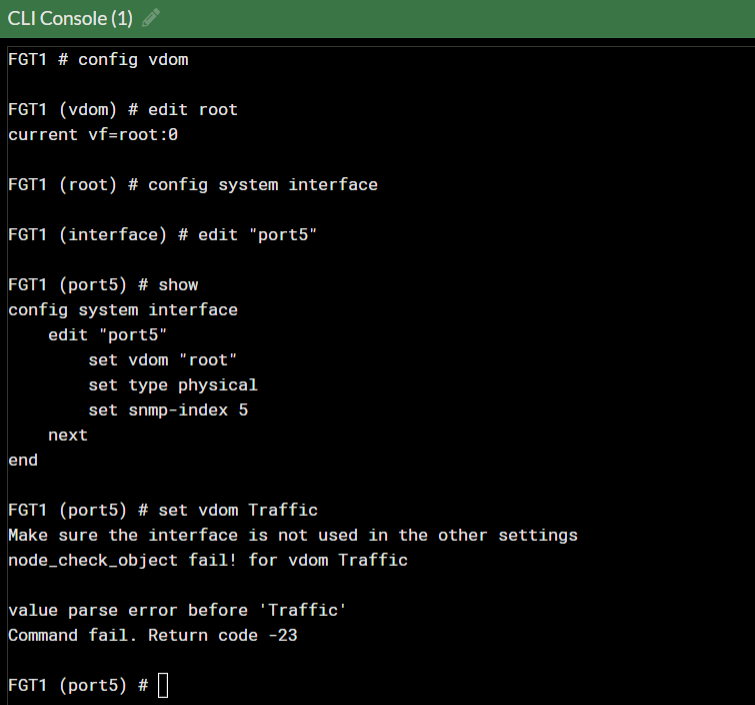Click the 'Make sure the interface' warning line
This screenshot has height=705, width=755.
(x=293, y=535)
